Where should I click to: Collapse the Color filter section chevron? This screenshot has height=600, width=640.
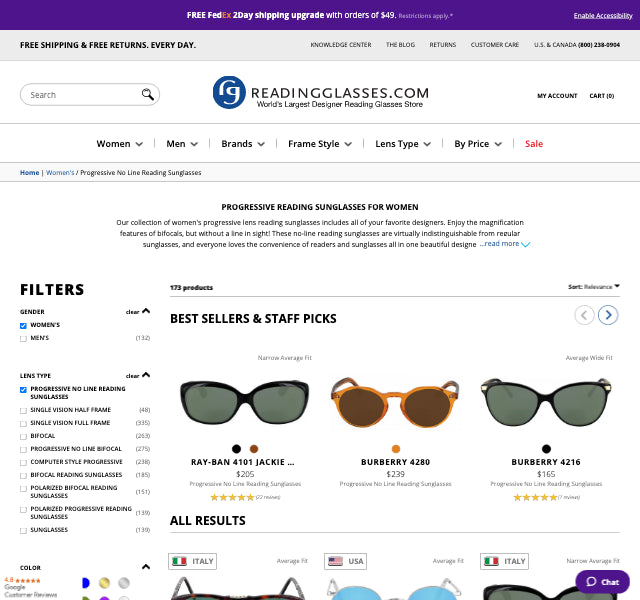click(x=146, y=567)
